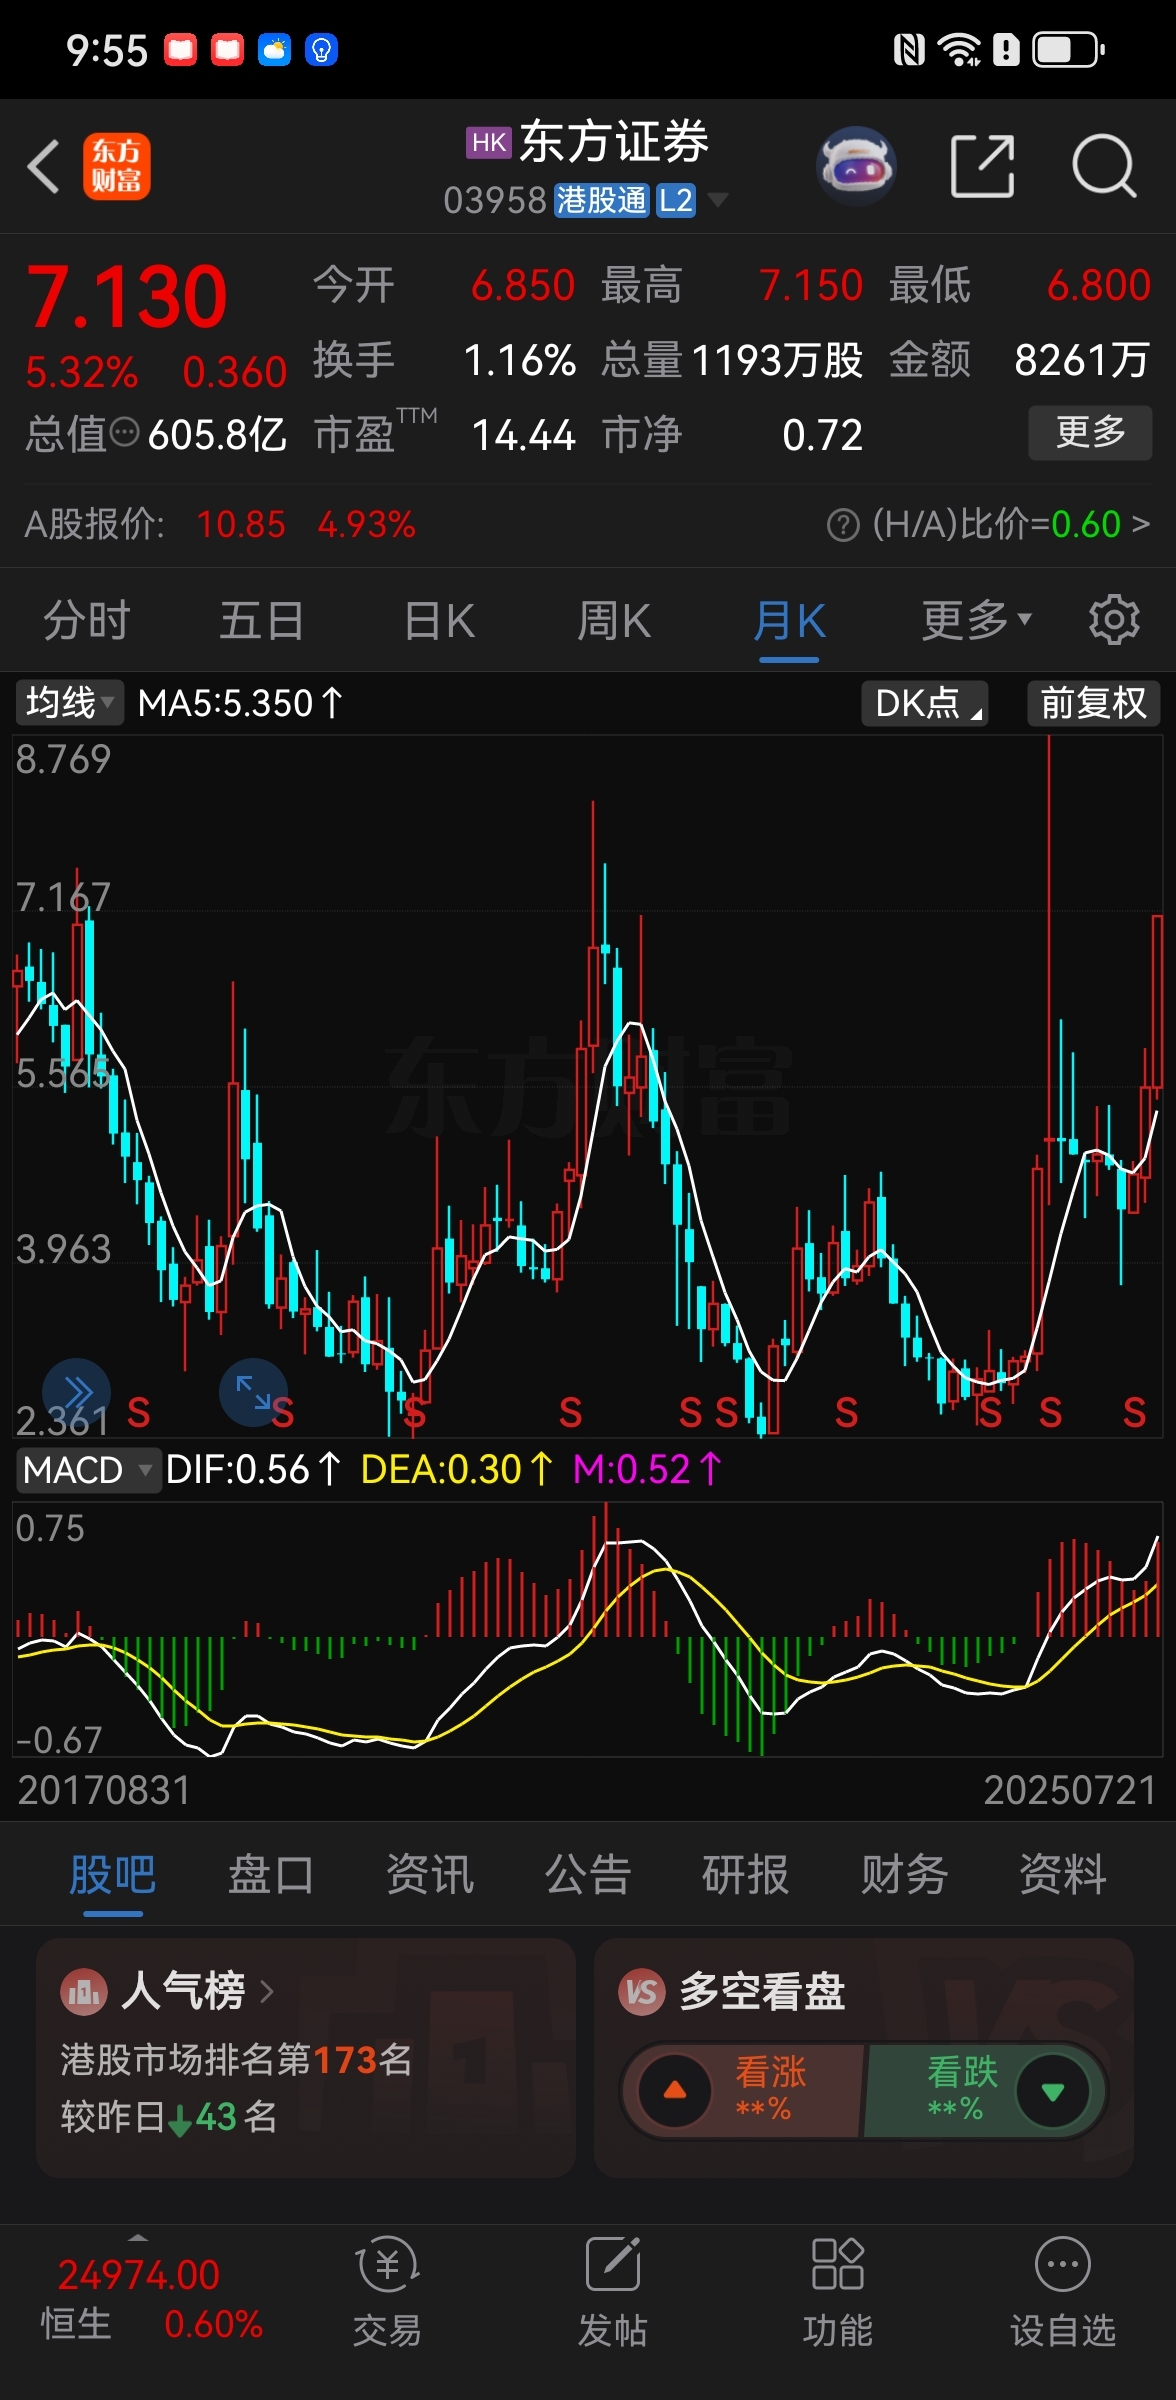1176x2400 pixels.
Task: Switch to 分时 chart tab
Action: [87, 620]
